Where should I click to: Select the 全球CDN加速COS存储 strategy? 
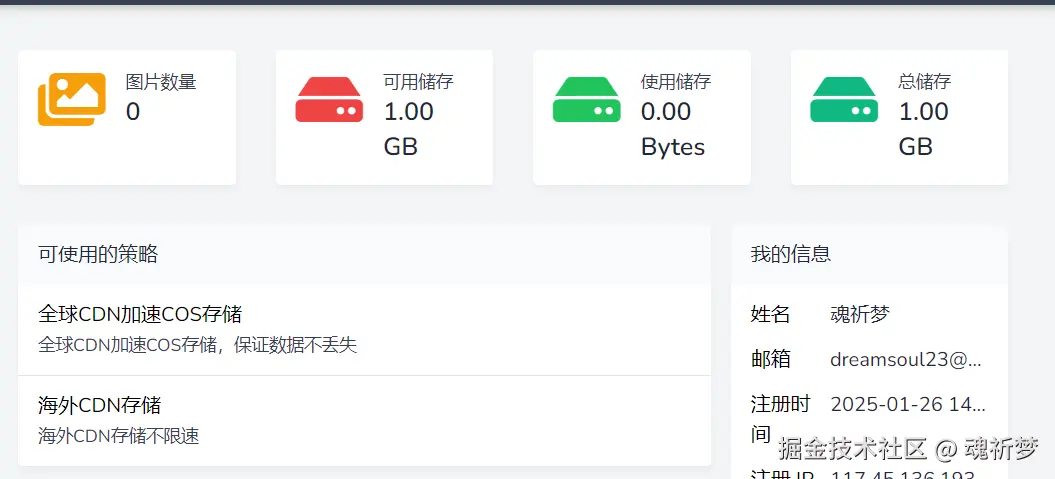[x=140, y=314]
